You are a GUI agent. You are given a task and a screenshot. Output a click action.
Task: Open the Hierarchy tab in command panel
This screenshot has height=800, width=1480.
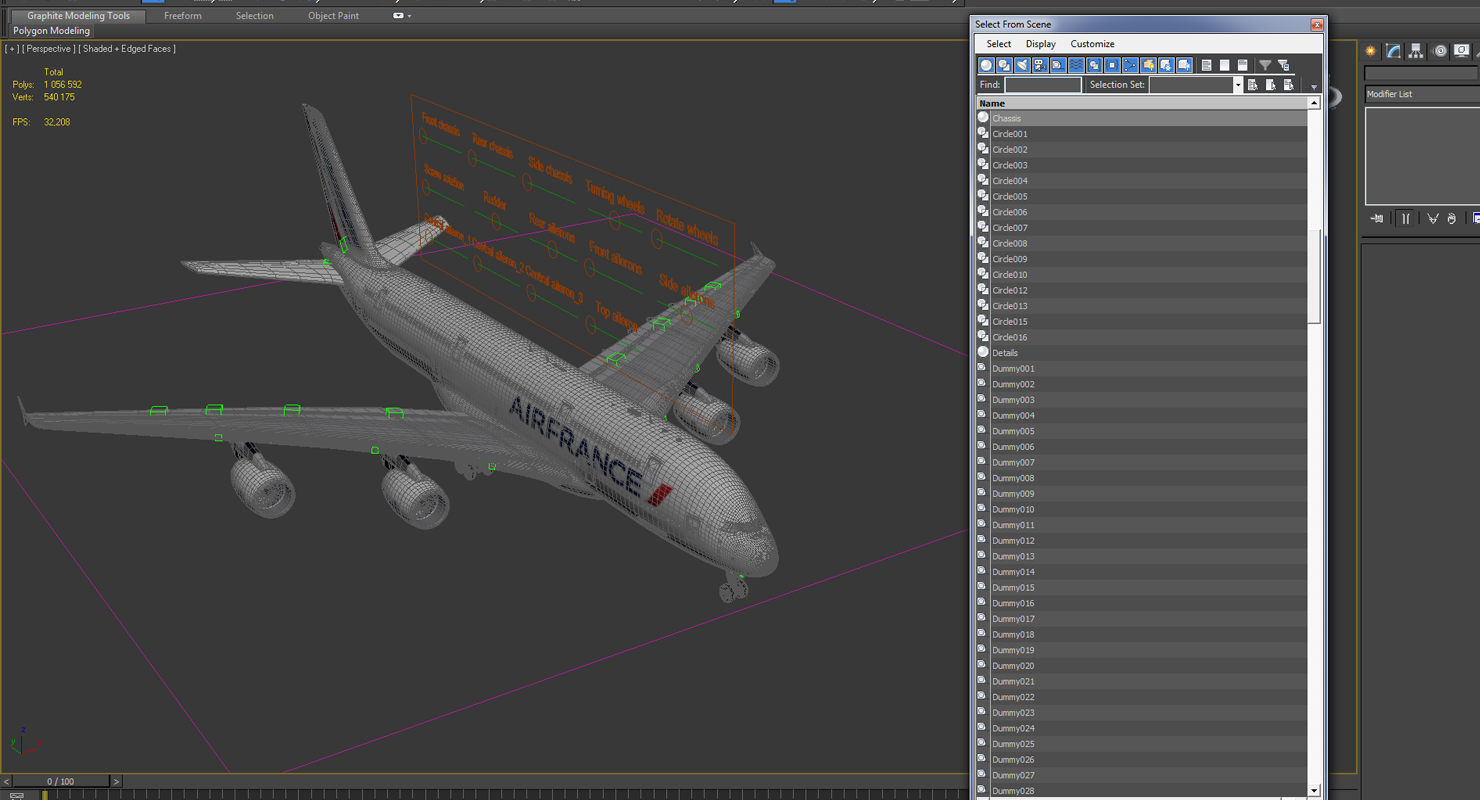pos(1416,51)
